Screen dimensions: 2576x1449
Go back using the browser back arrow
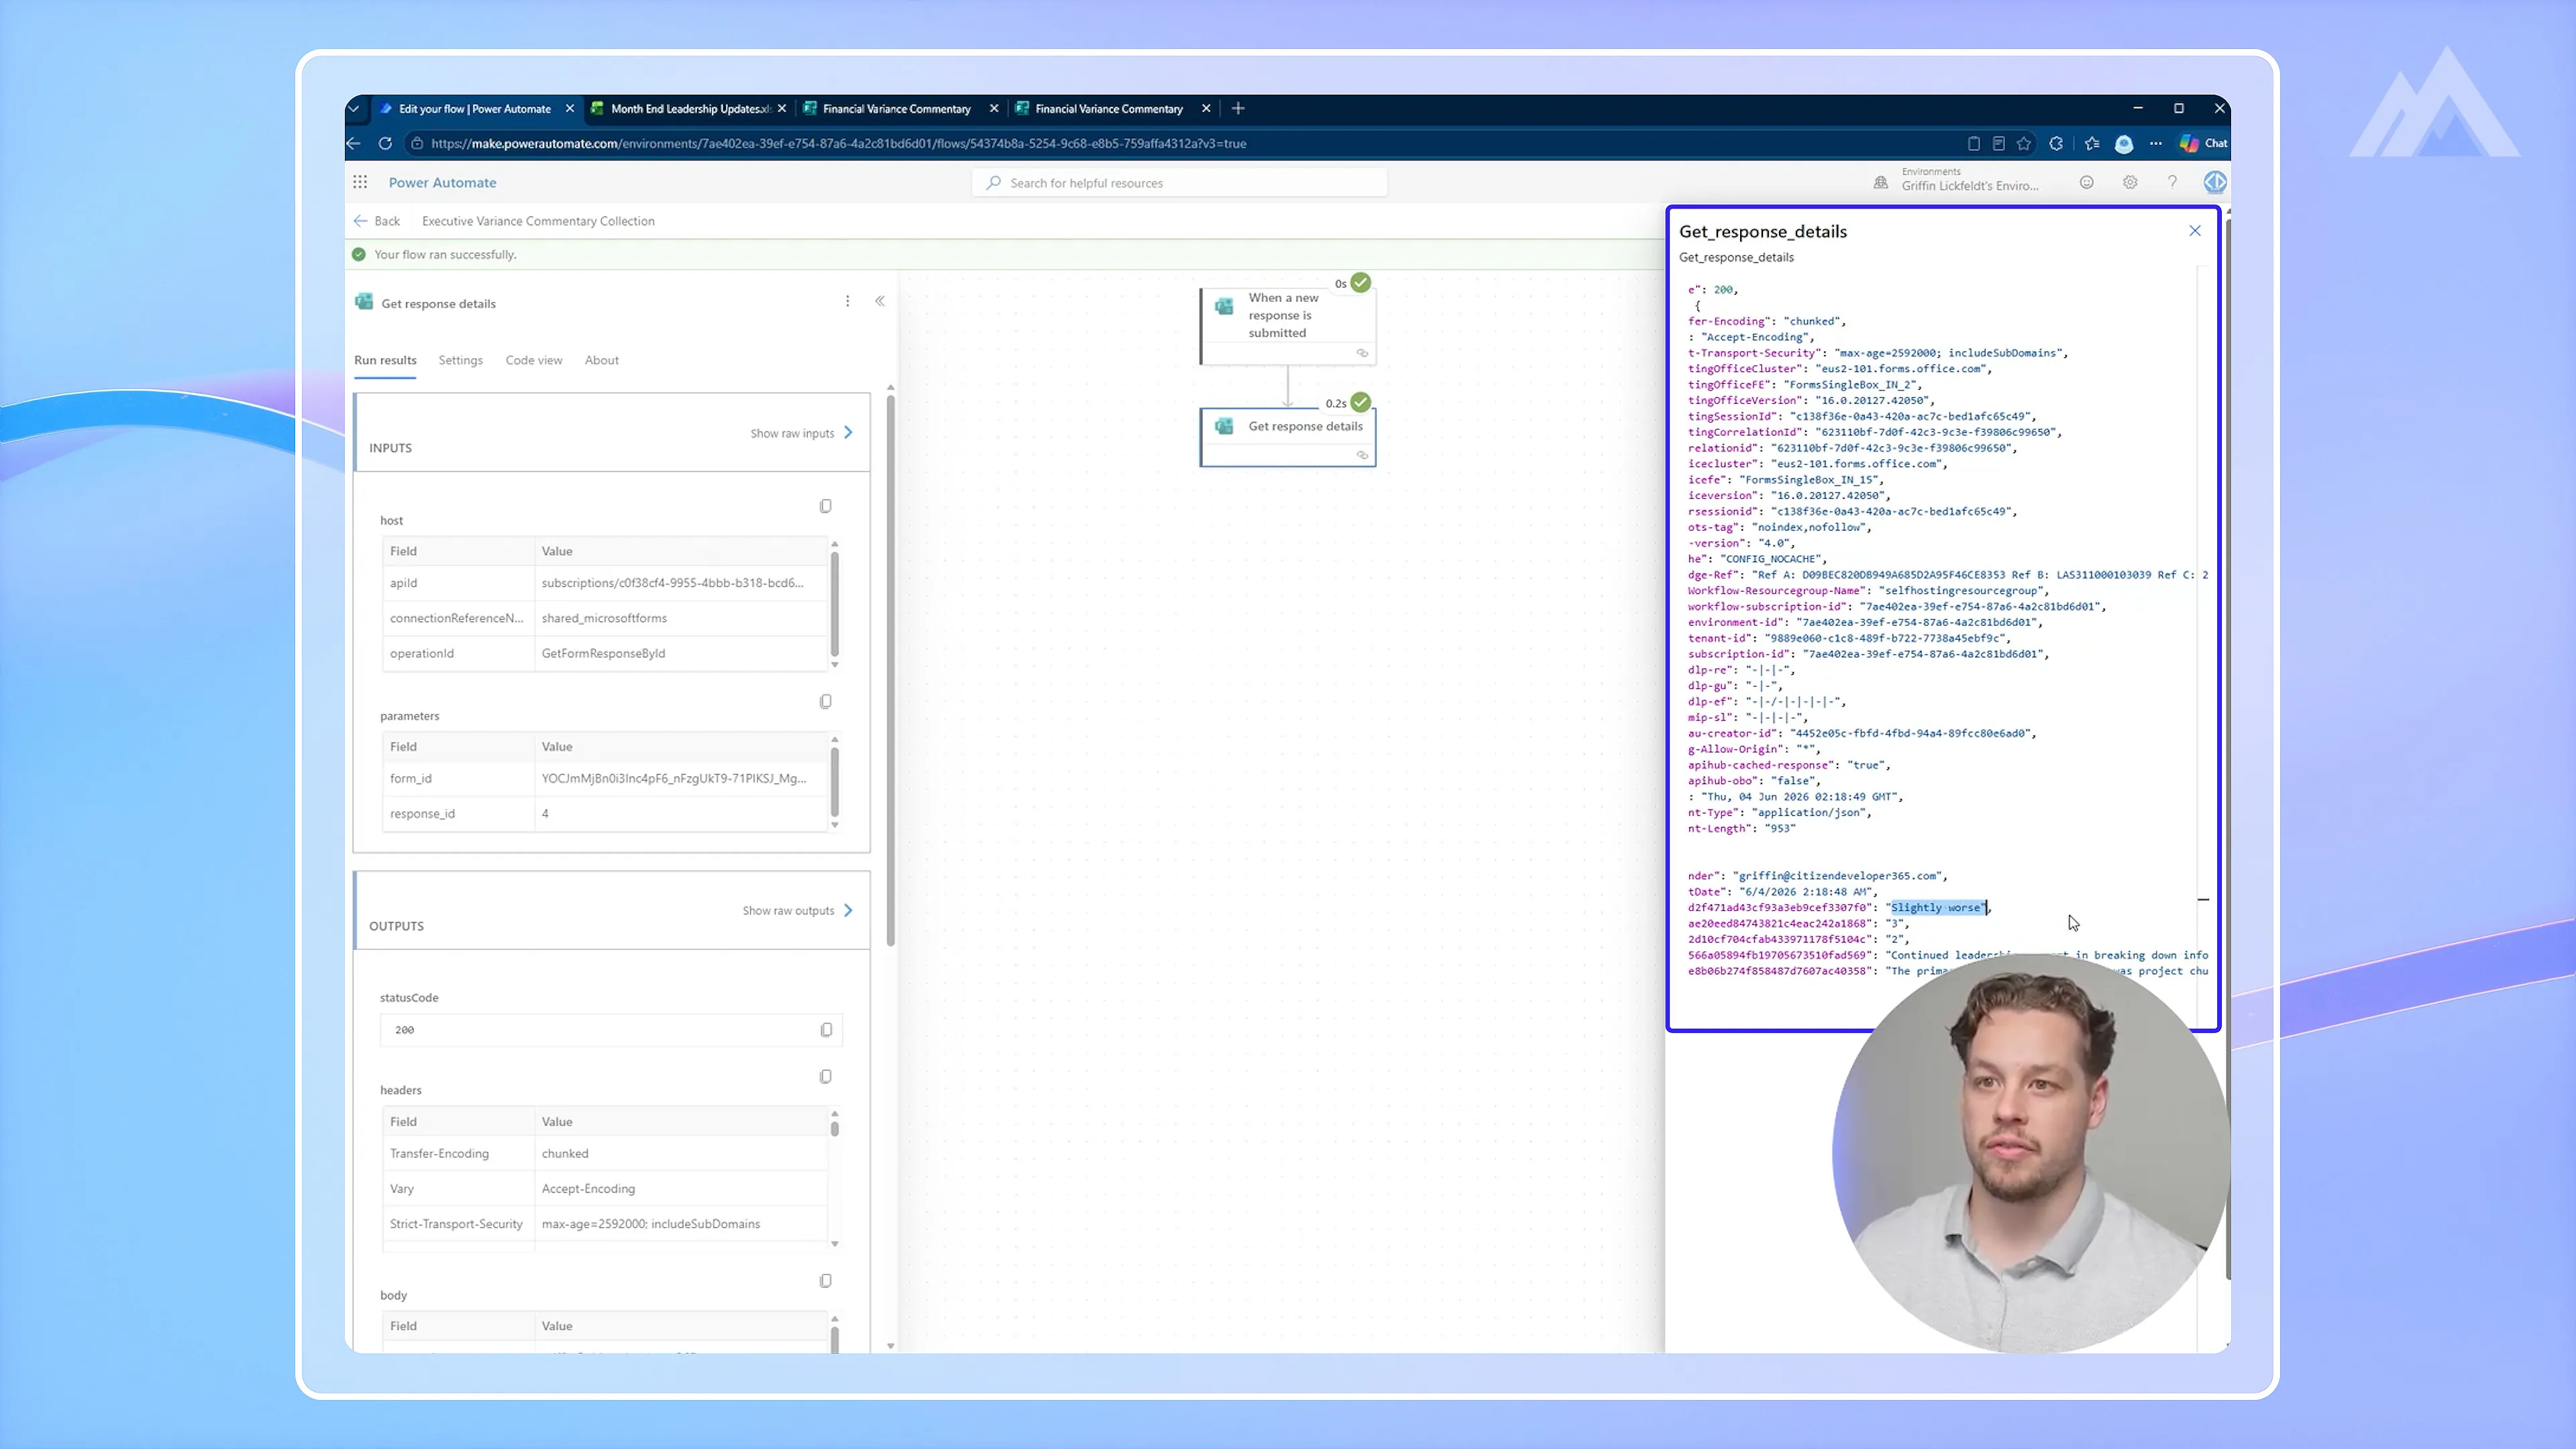click(x=354, y=143)
